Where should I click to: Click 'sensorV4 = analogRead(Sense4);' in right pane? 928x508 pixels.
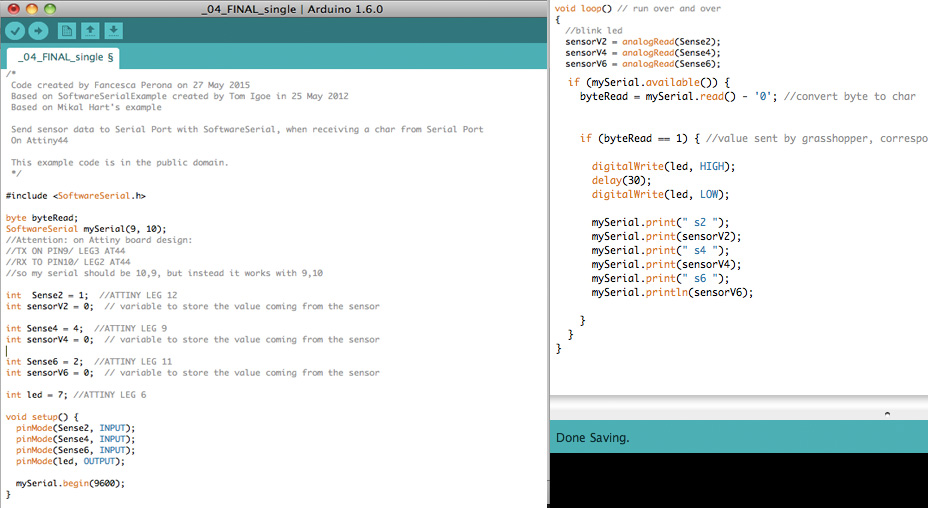pyautogui.click(x=643, y=53)
